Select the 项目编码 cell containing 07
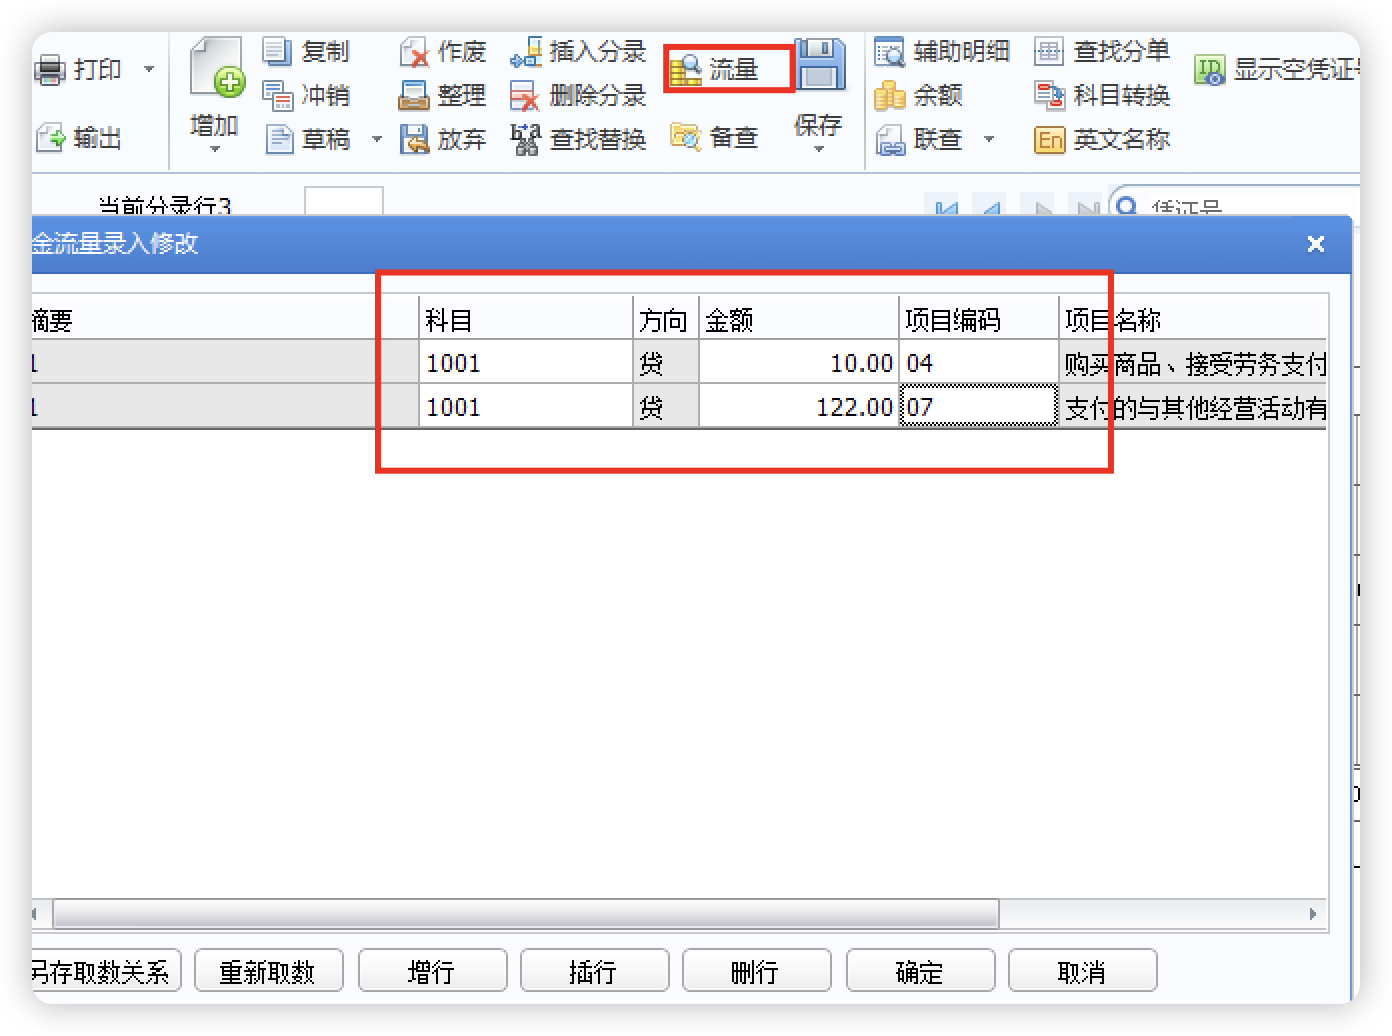Image resolution: width=1392 pixels, height=1036 pixels. [x=978, y=406]
